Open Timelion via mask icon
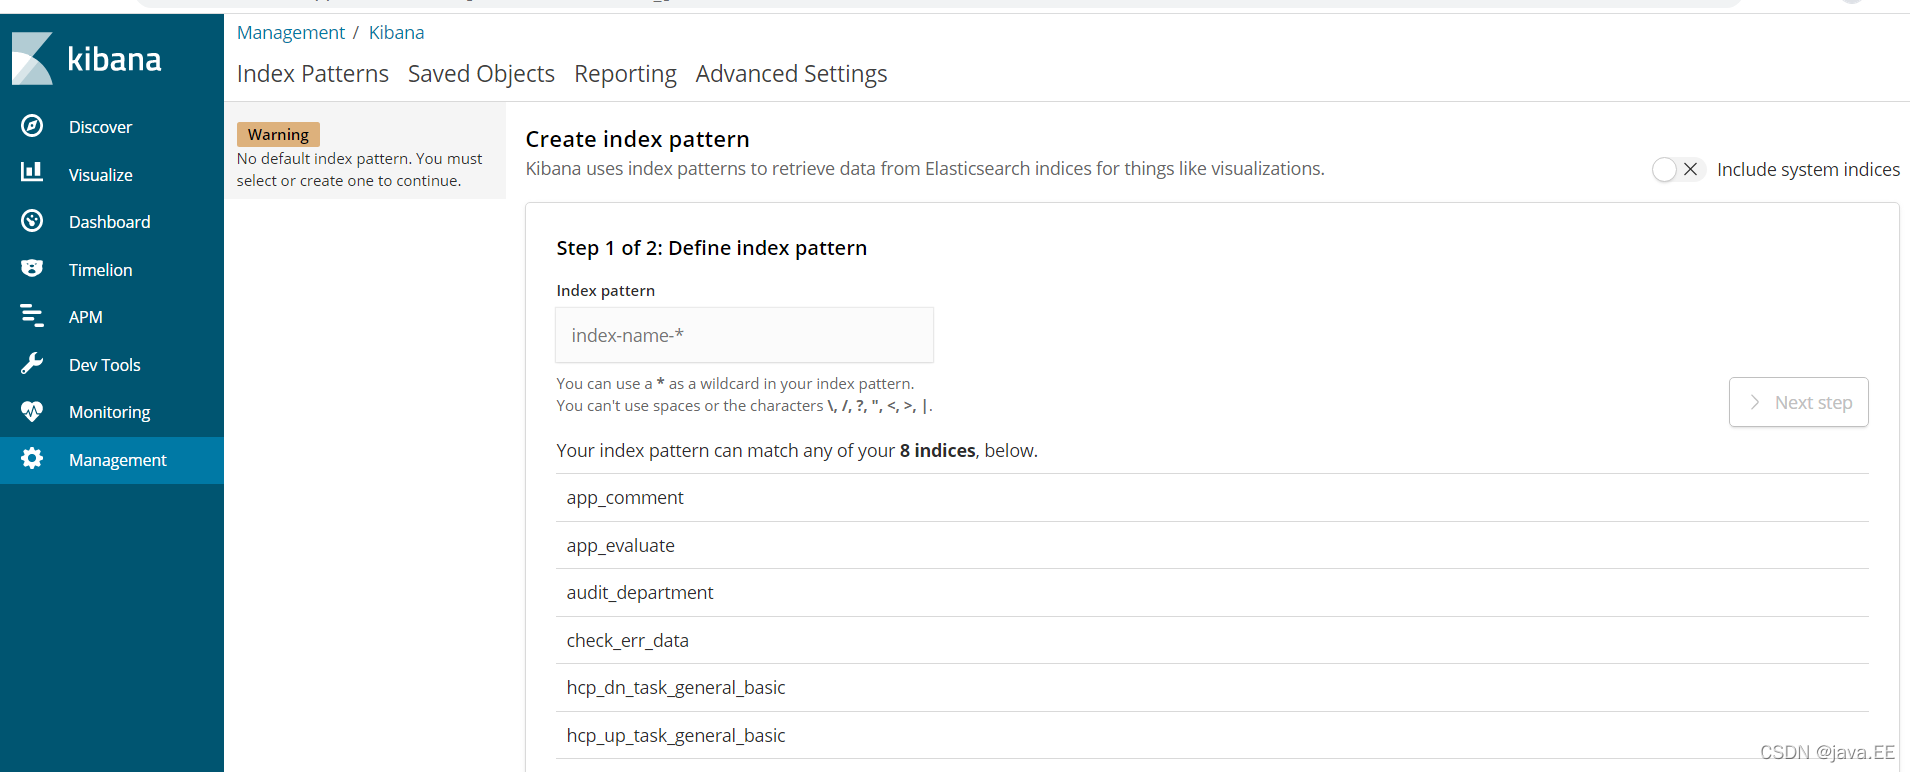This screenshot has width=1910, height=772. pos(32,269)
